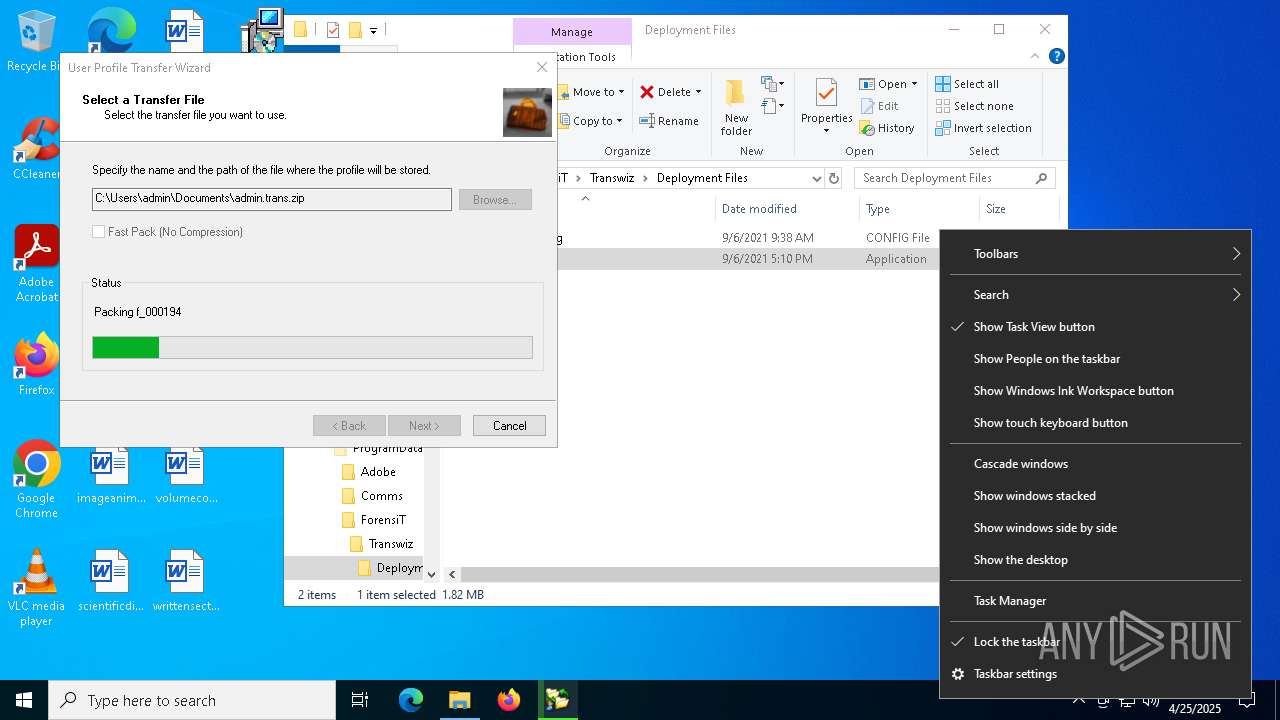Sort by Size column header
The image size is (1280, 720).
[x=1018, y=209]
